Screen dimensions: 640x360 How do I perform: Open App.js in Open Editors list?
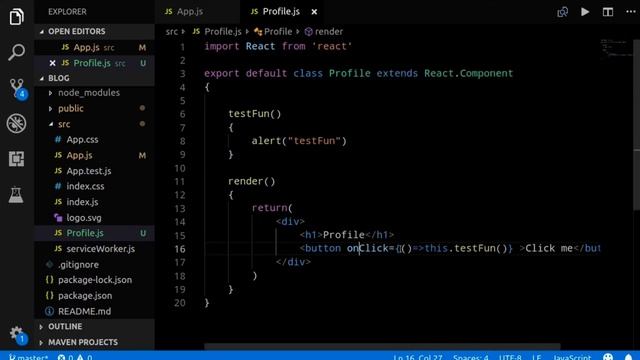click(x=94, y=47)
